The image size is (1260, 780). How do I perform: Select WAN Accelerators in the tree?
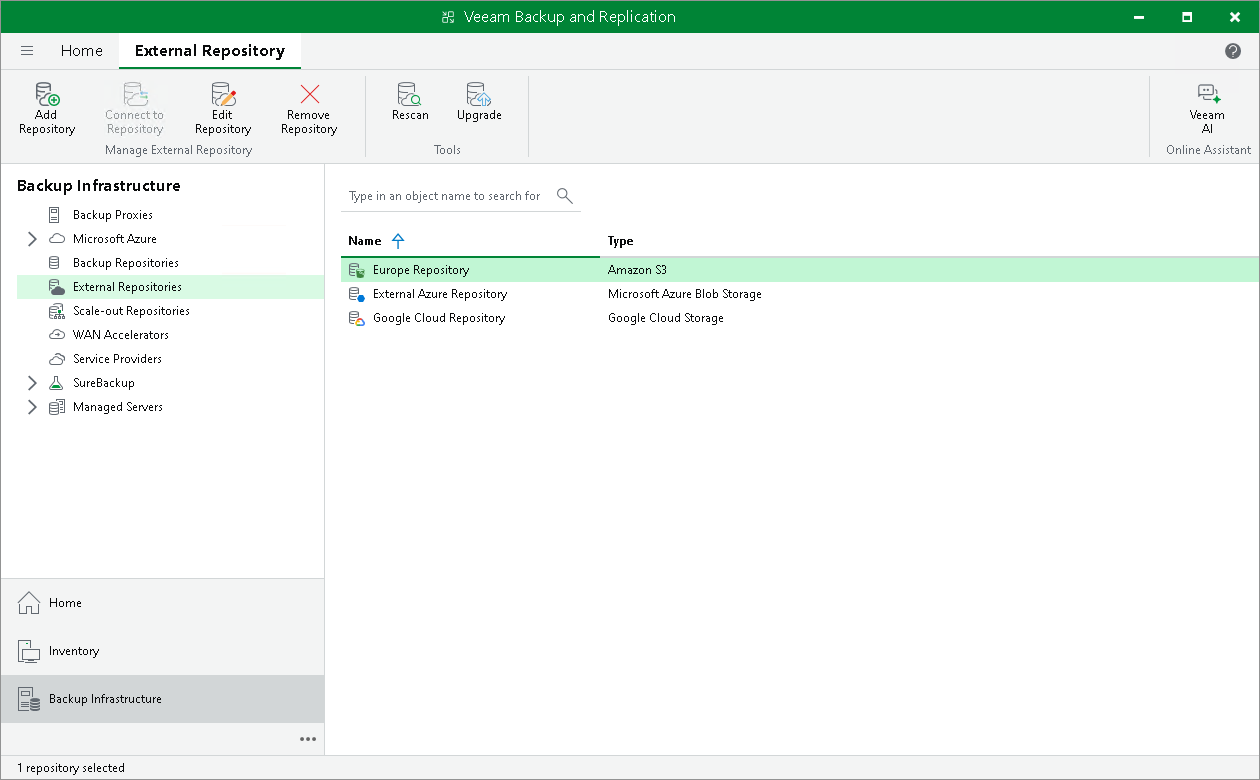(121, 335)
